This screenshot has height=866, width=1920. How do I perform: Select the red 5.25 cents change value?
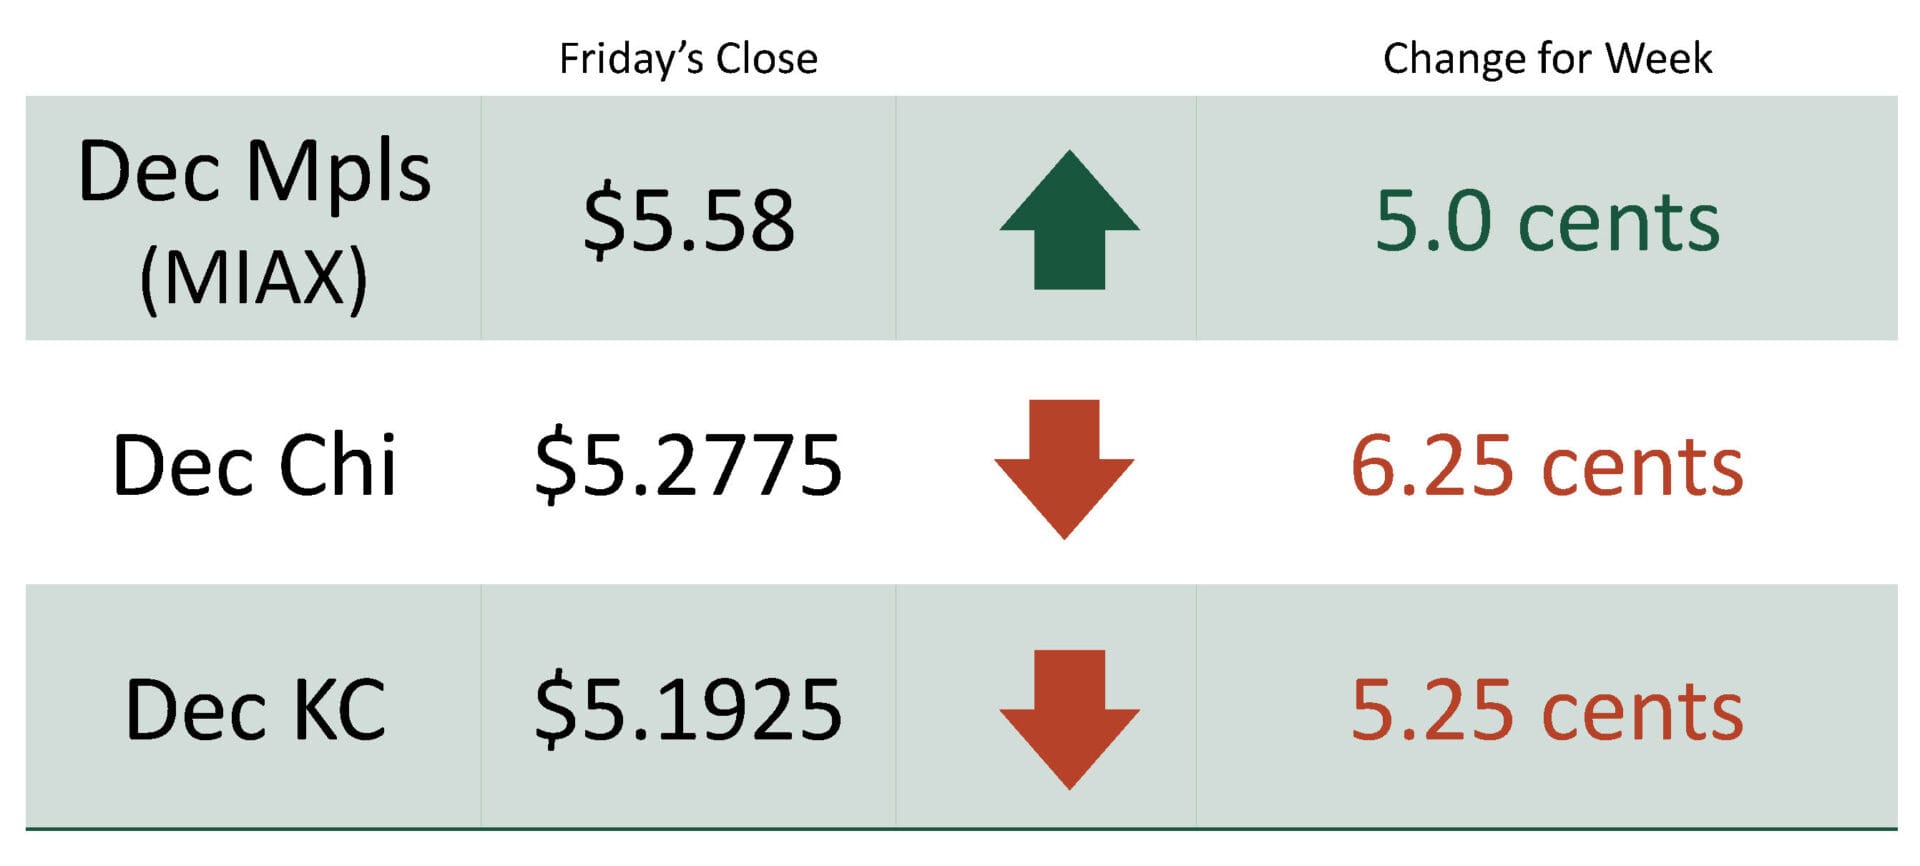click(x=1547, y=711)
